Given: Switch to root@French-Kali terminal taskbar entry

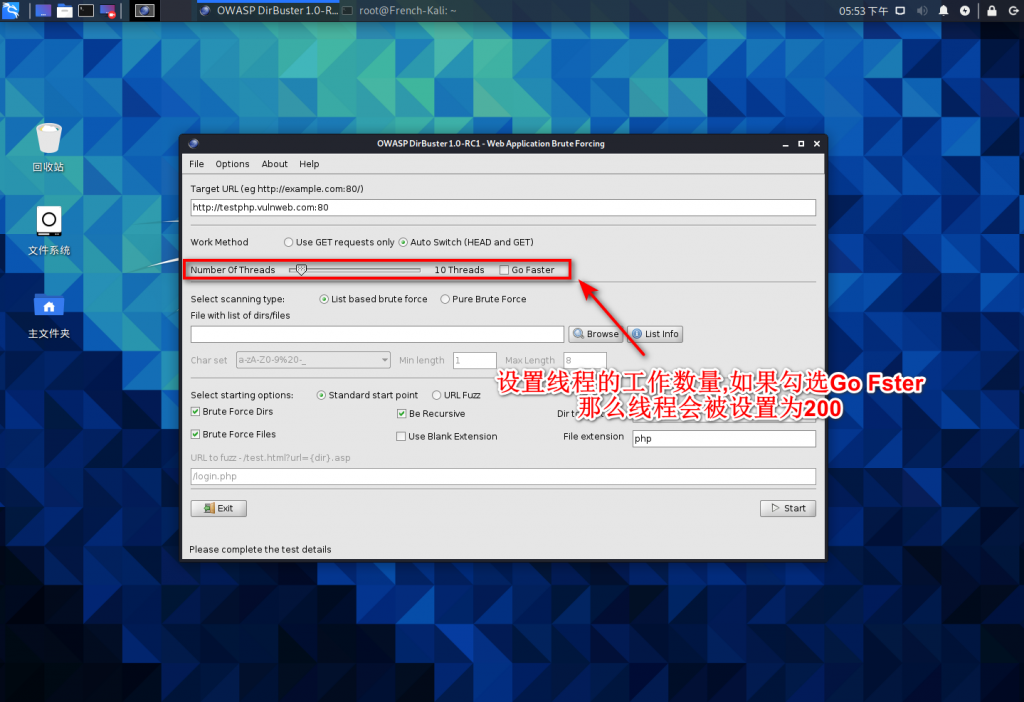Looking at the screenshot, I should (399, 11).
